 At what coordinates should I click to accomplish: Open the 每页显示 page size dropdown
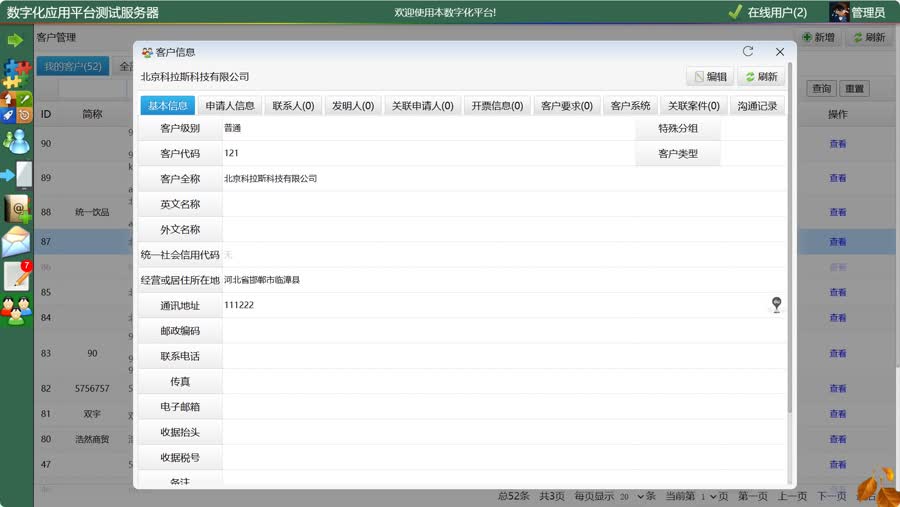tap(629, 496)
